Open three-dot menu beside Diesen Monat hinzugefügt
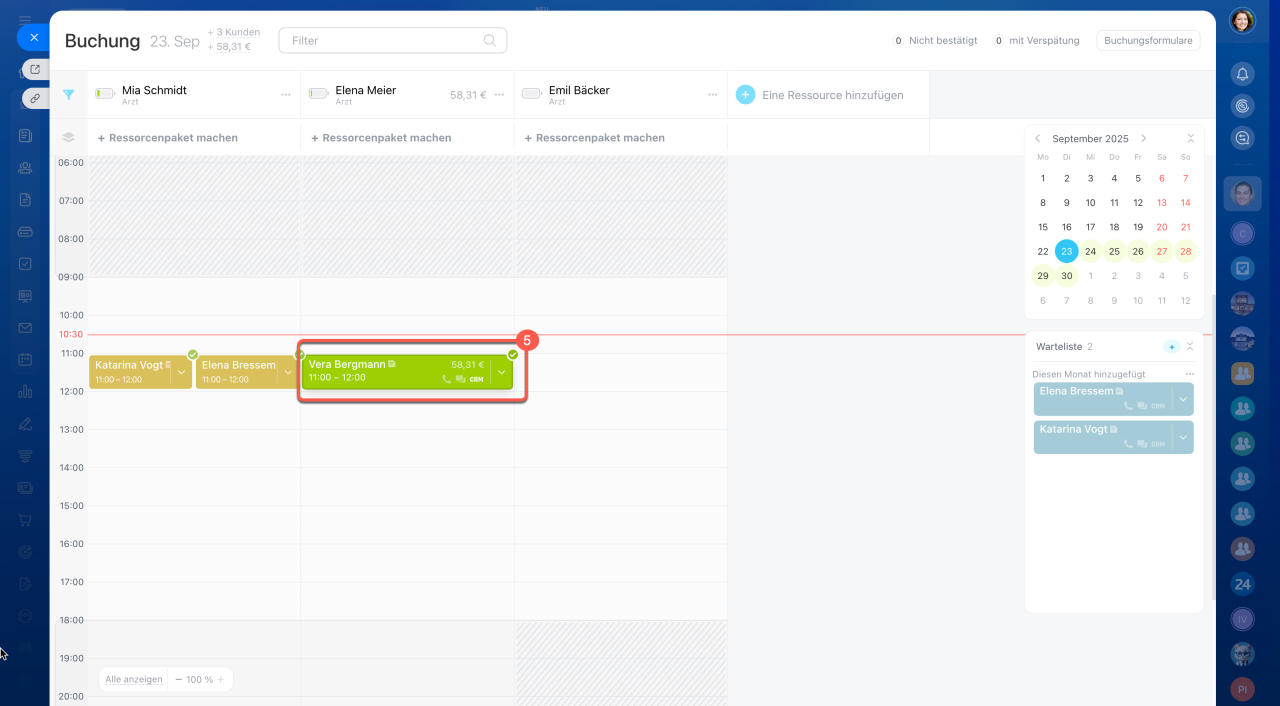 [1190, 374]
